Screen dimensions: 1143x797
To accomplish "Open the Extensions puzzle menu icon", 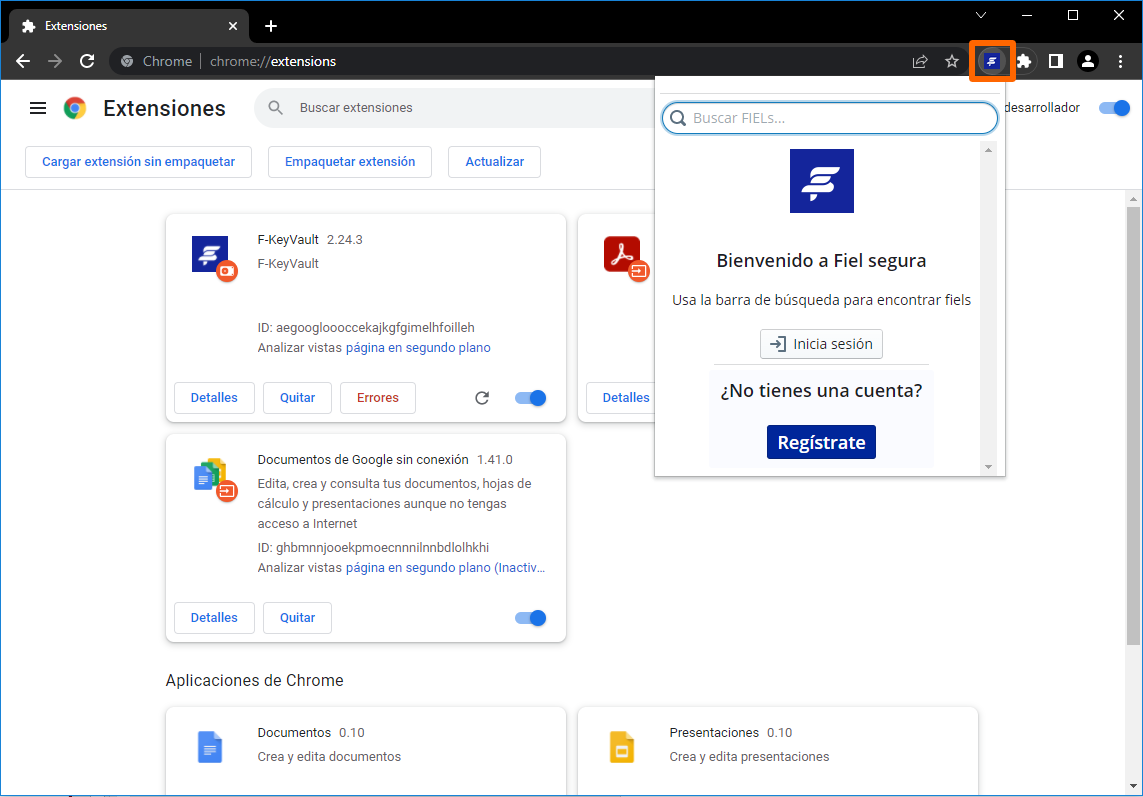I will coord(1024,61).
